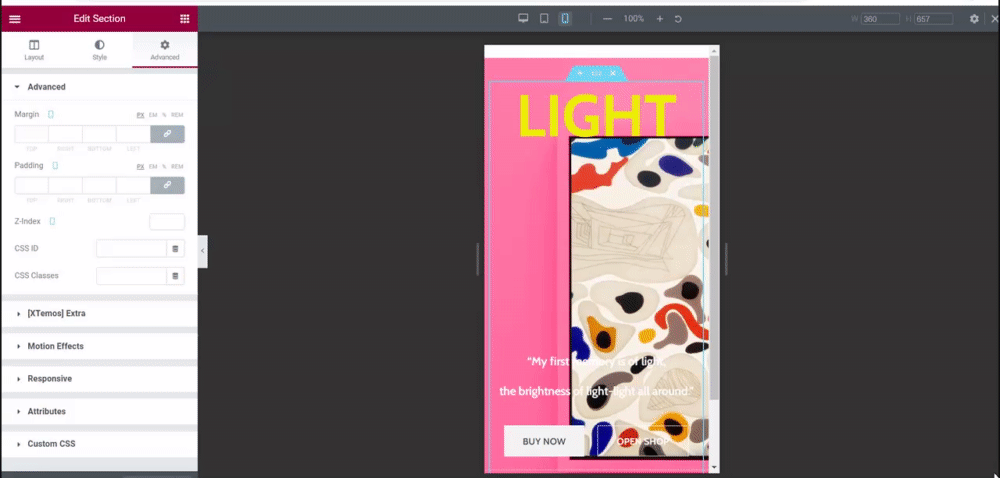Collapse the editor side panel arrow
Screen dimensions: 1000x478
[x=202, y=251]
